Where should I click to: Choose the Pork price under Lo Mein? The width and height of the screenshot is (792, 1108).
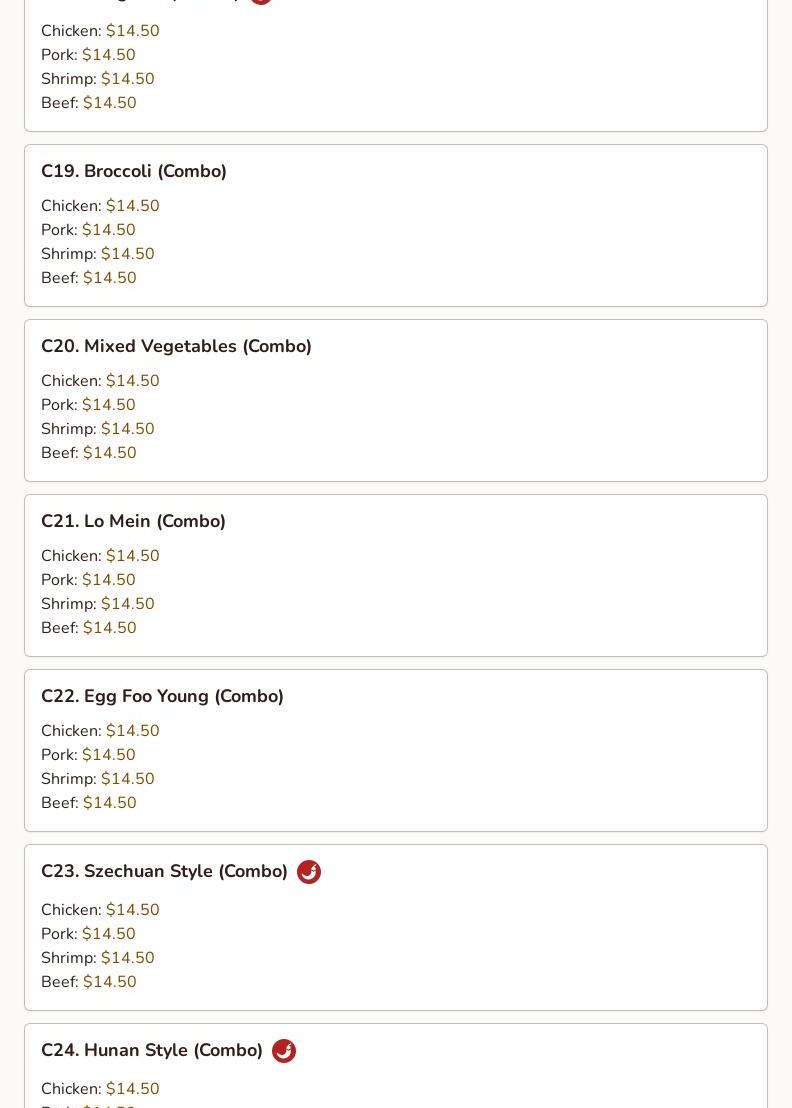click(x=108, y=580)
